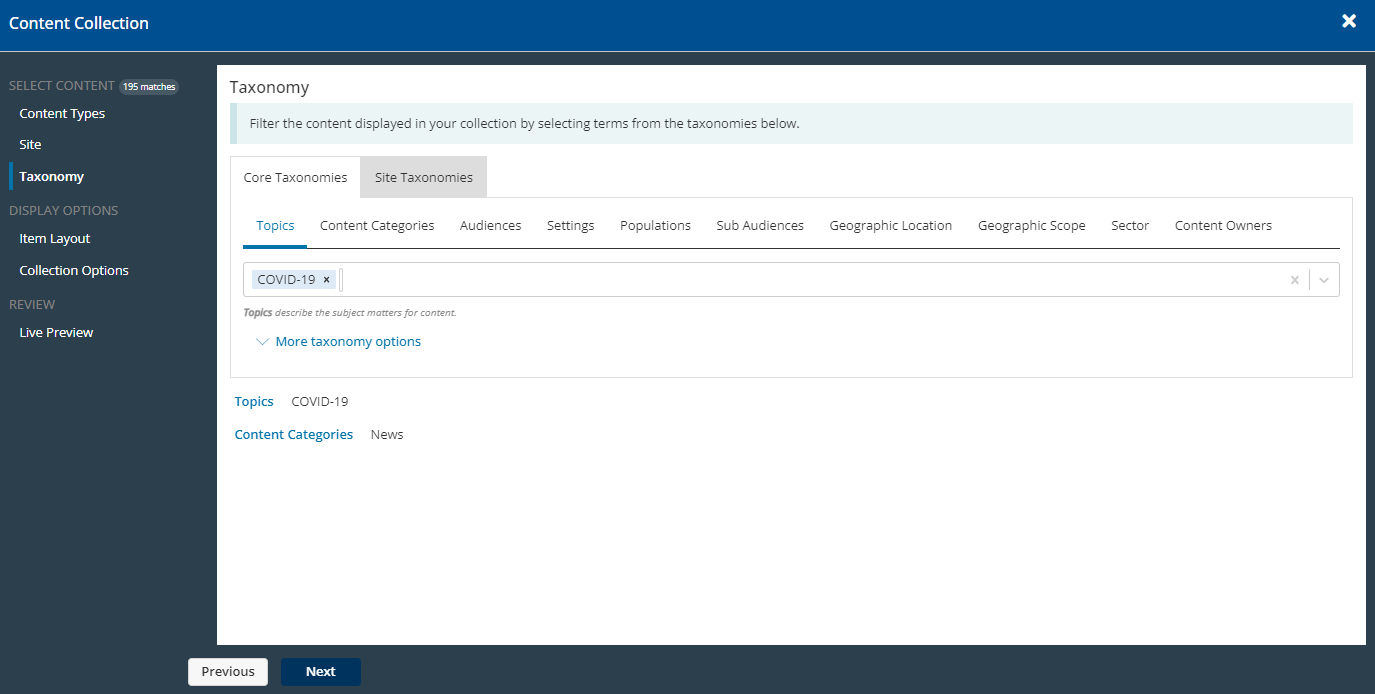
Task: Click the Content Categories summary link
Action: pos(294,435)
